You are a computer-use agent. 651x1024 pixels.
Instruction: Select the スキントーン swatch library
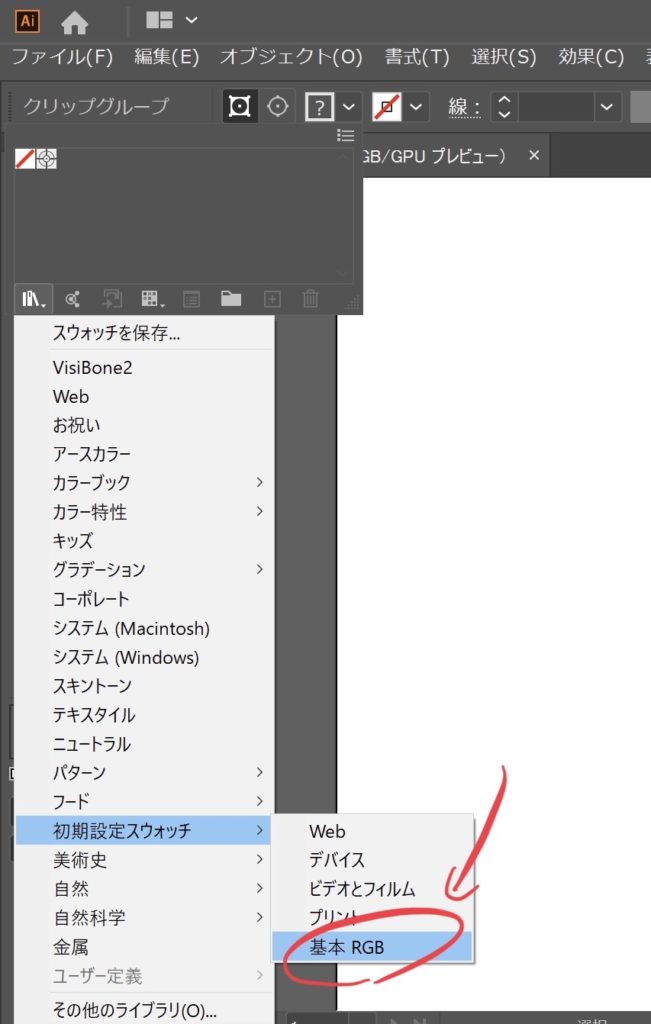click(144, 686)
